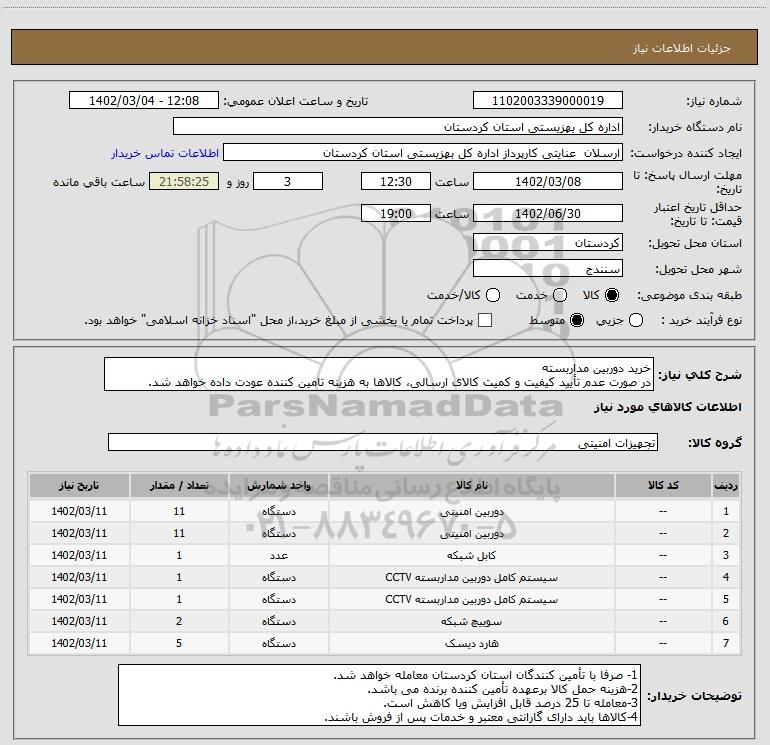Click the response deadline date 1402/03/08
The width and height of the screenshot is (770, 745).
tap(548, 182)
